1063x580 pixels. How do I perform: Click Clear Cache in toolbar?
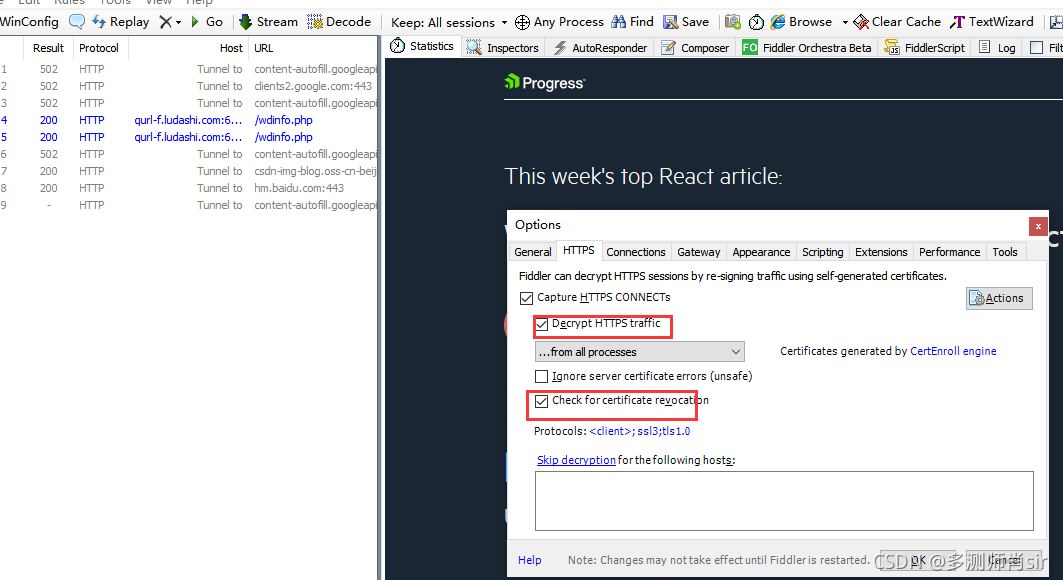point(897,22)
